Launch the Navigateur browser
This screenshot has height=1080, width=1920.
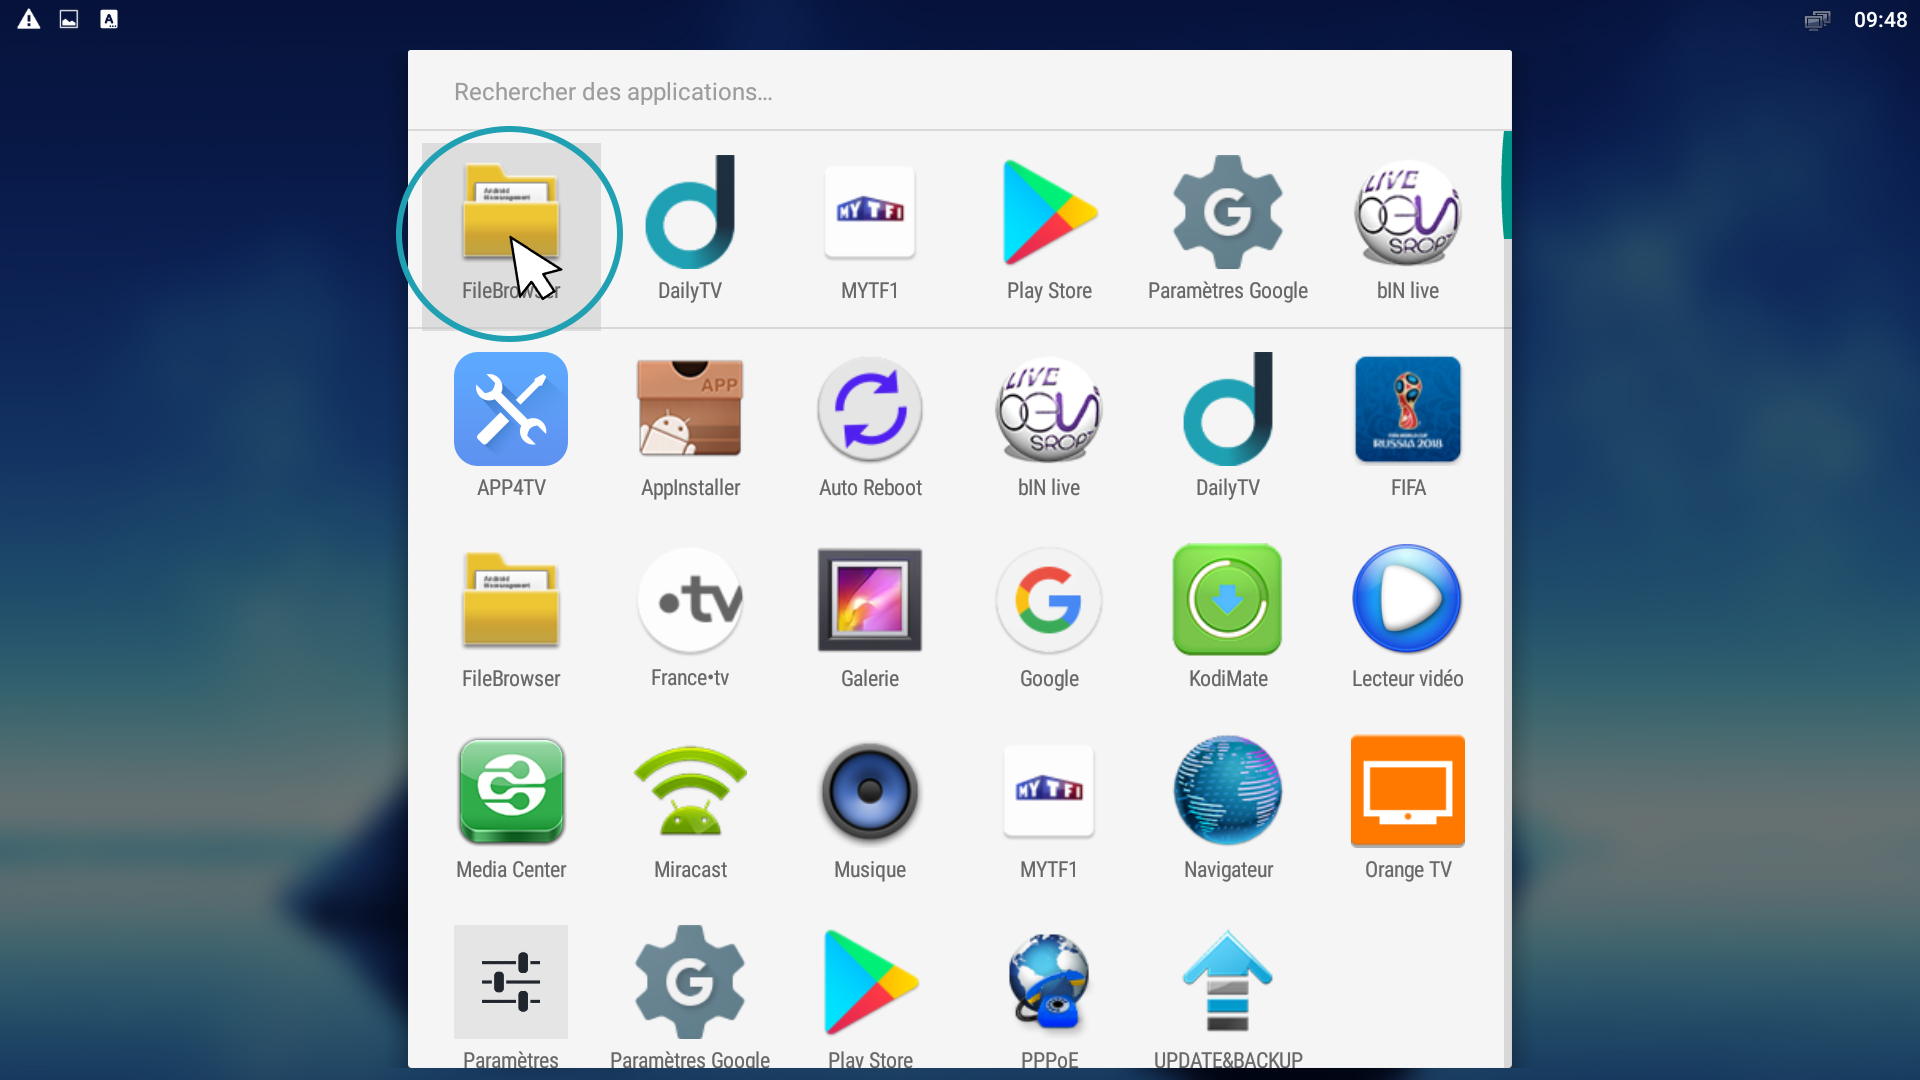pos(1228,808)
